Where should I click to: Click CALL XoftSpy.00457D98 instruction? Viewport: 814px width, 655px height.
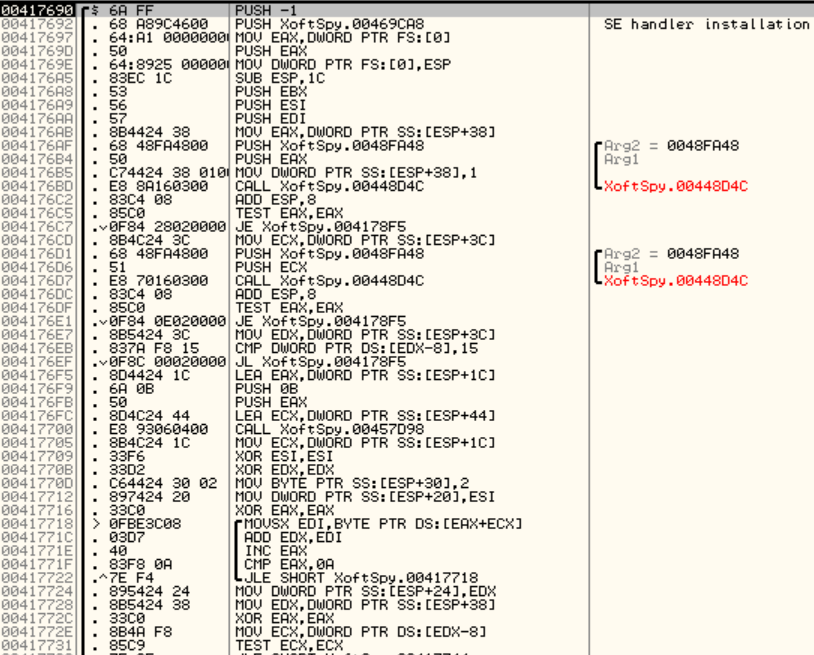click(330, 429)
